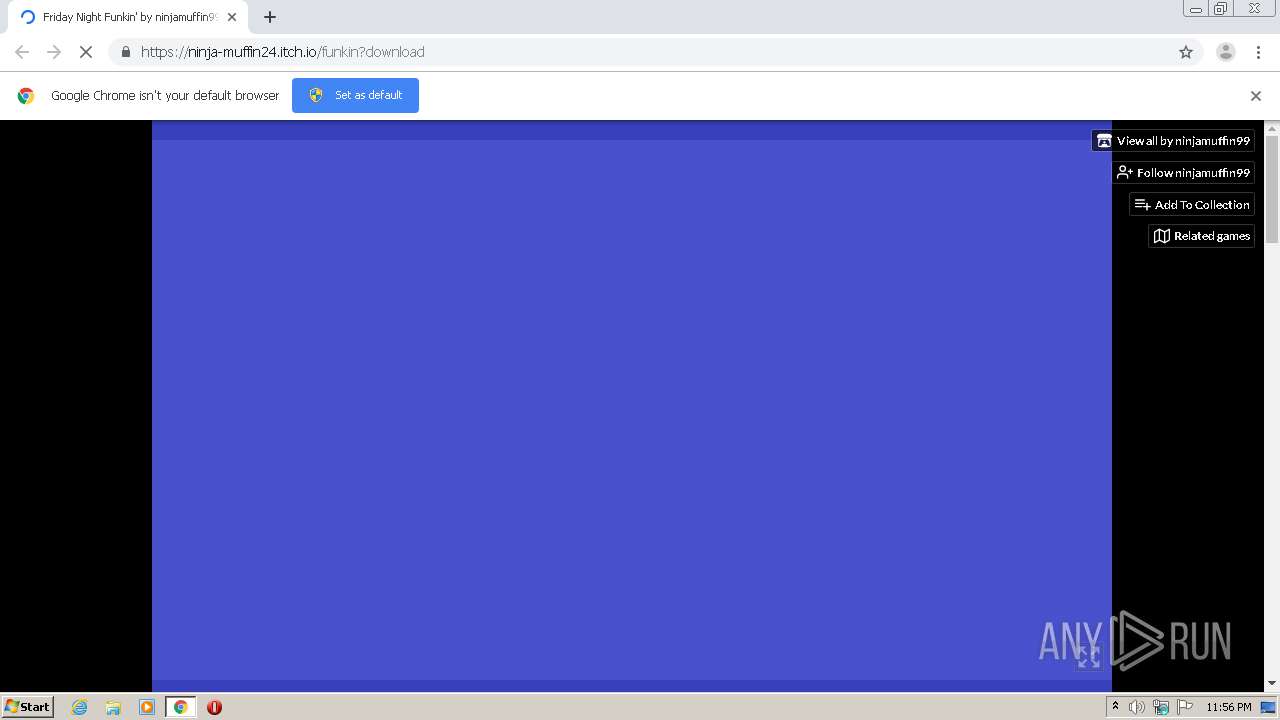Viewport: 1280px width, 720px height.
Task: Launch Internet Explorer from the taskbar
Action: [x=80, y=707]
